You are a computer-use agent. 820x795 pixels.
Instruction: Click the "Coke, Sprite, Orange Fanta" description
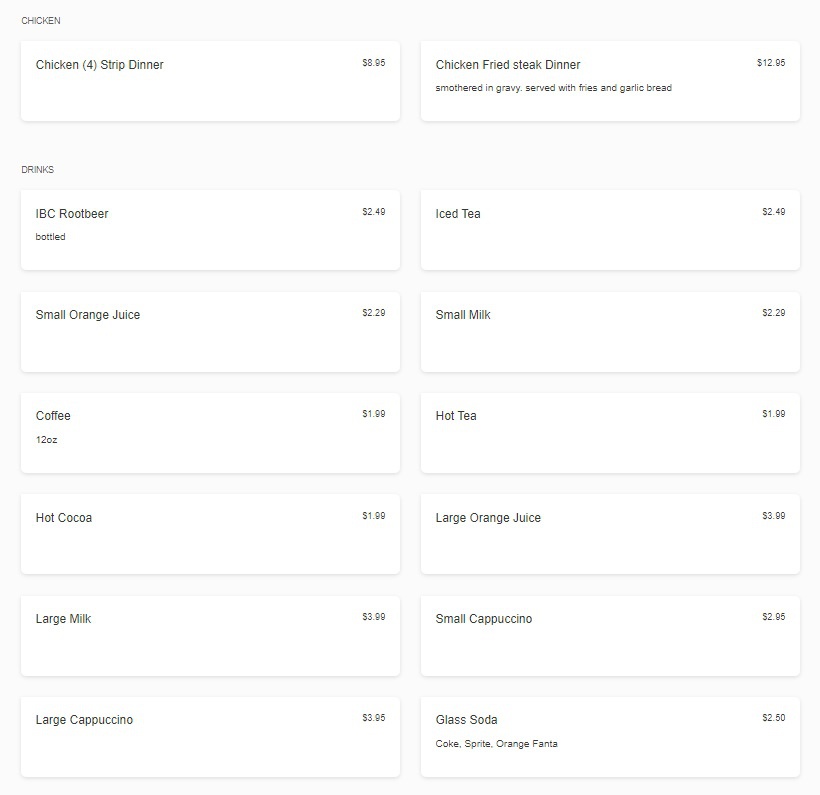[x=496, y=744]
